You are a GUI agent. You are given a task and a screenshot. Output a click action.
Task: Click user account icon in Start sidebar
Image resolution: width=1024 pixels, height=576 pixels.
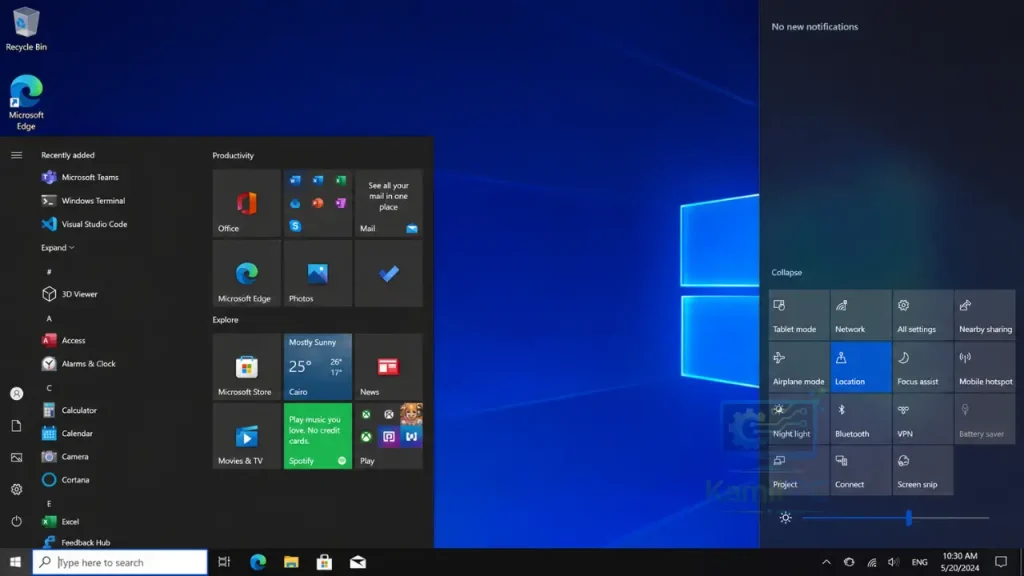(x=16, y=394)
